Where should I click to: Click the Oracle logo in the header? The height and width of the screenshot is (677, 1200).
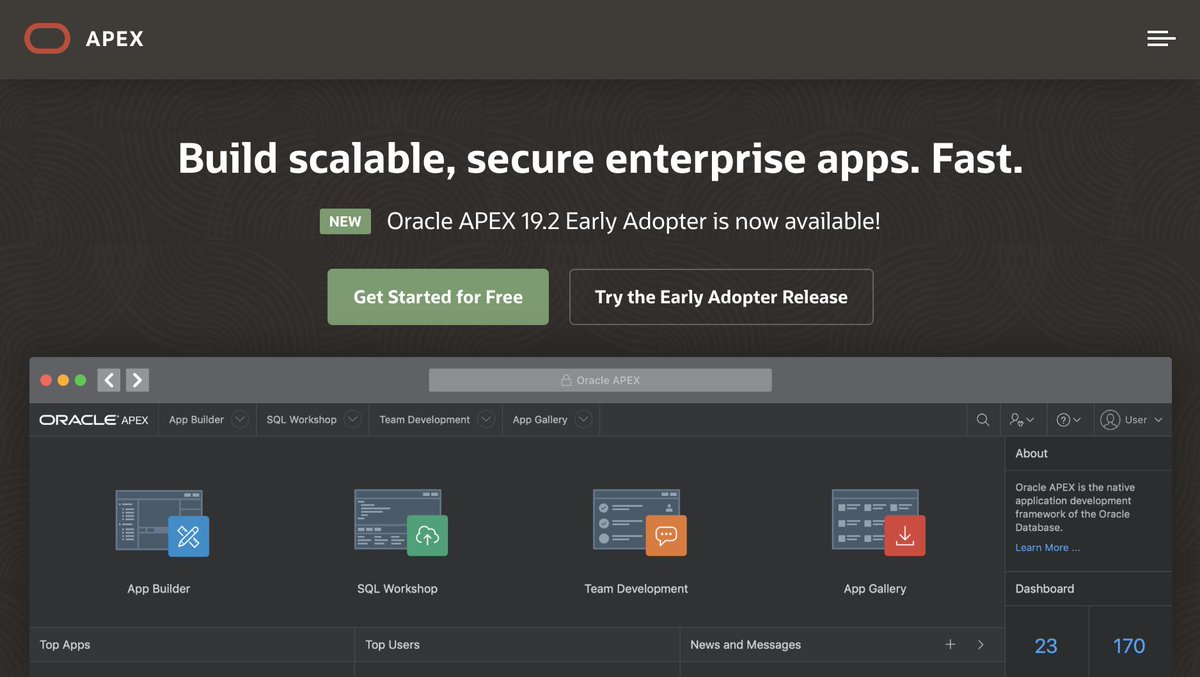(x=47, y=39)
